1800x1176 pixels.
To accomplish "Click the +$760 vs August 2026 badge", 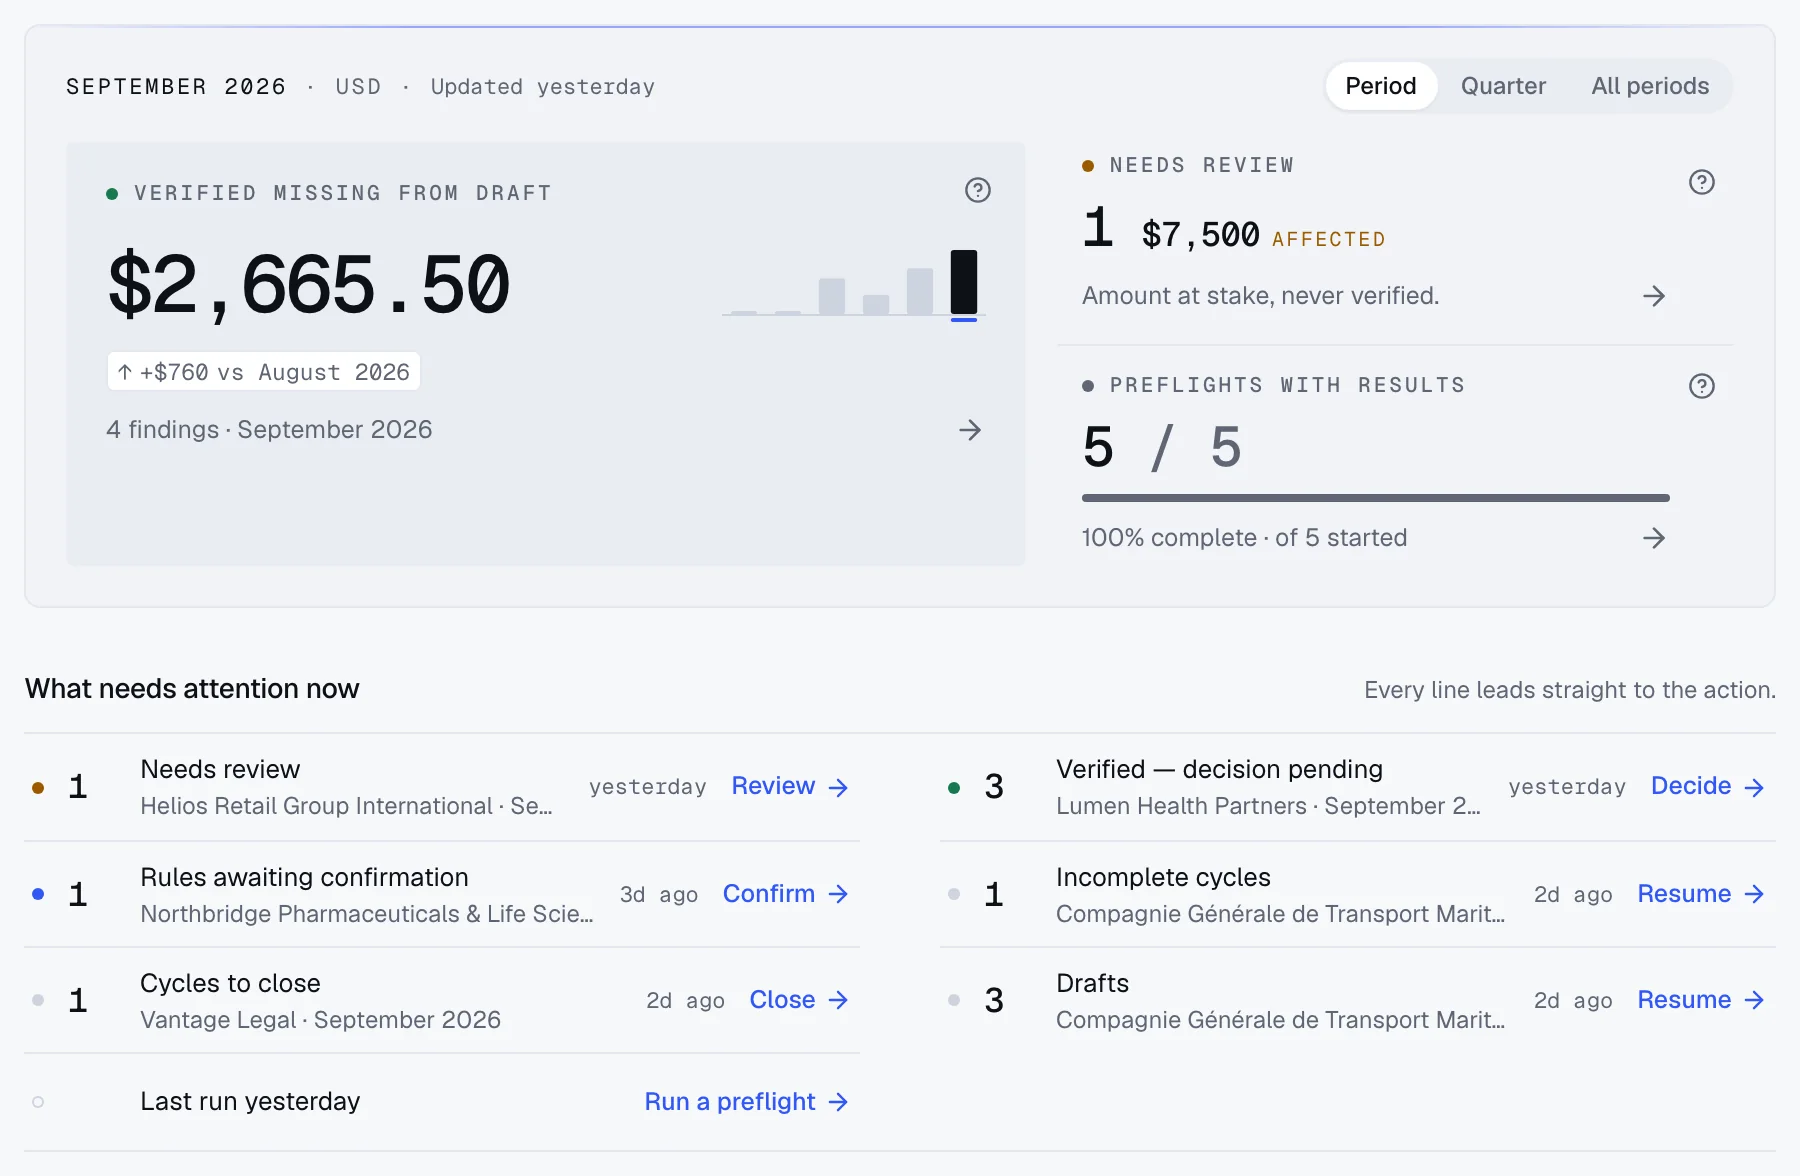I will [264, 372].
